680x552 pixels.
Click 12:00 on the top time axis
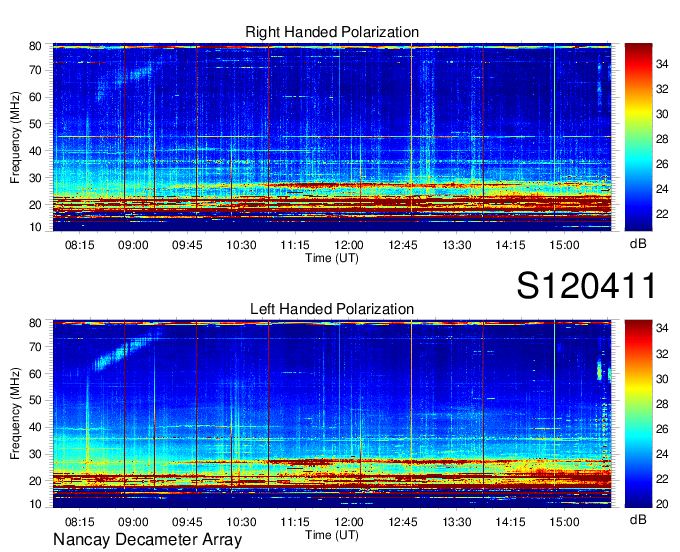coord(349,245)
